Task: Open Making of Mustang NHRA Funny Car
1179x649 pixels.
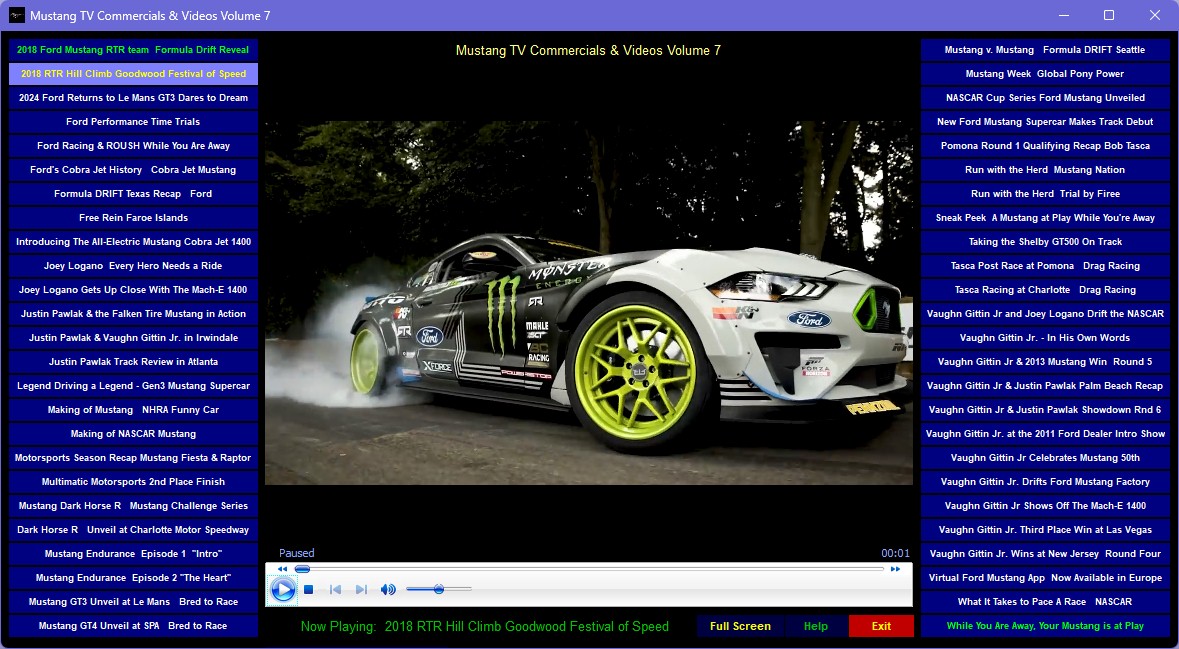Action: [x=133, y=410]
